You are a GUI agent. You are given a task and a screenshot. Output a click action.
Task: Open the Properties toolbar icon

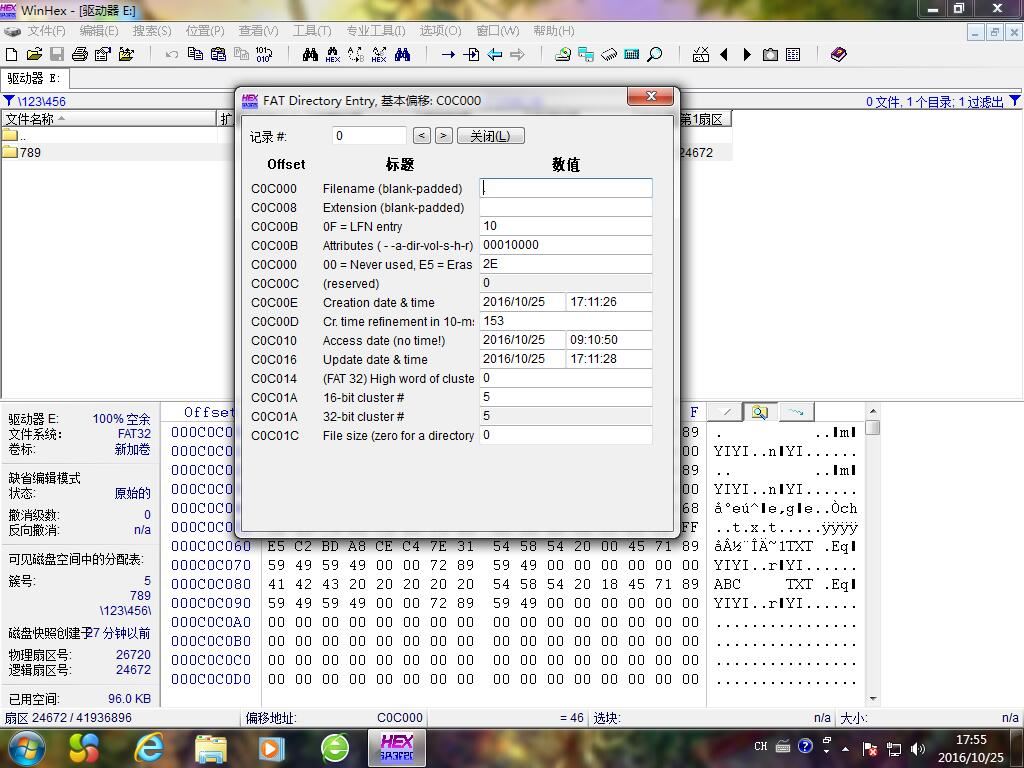tap(103, 55)
